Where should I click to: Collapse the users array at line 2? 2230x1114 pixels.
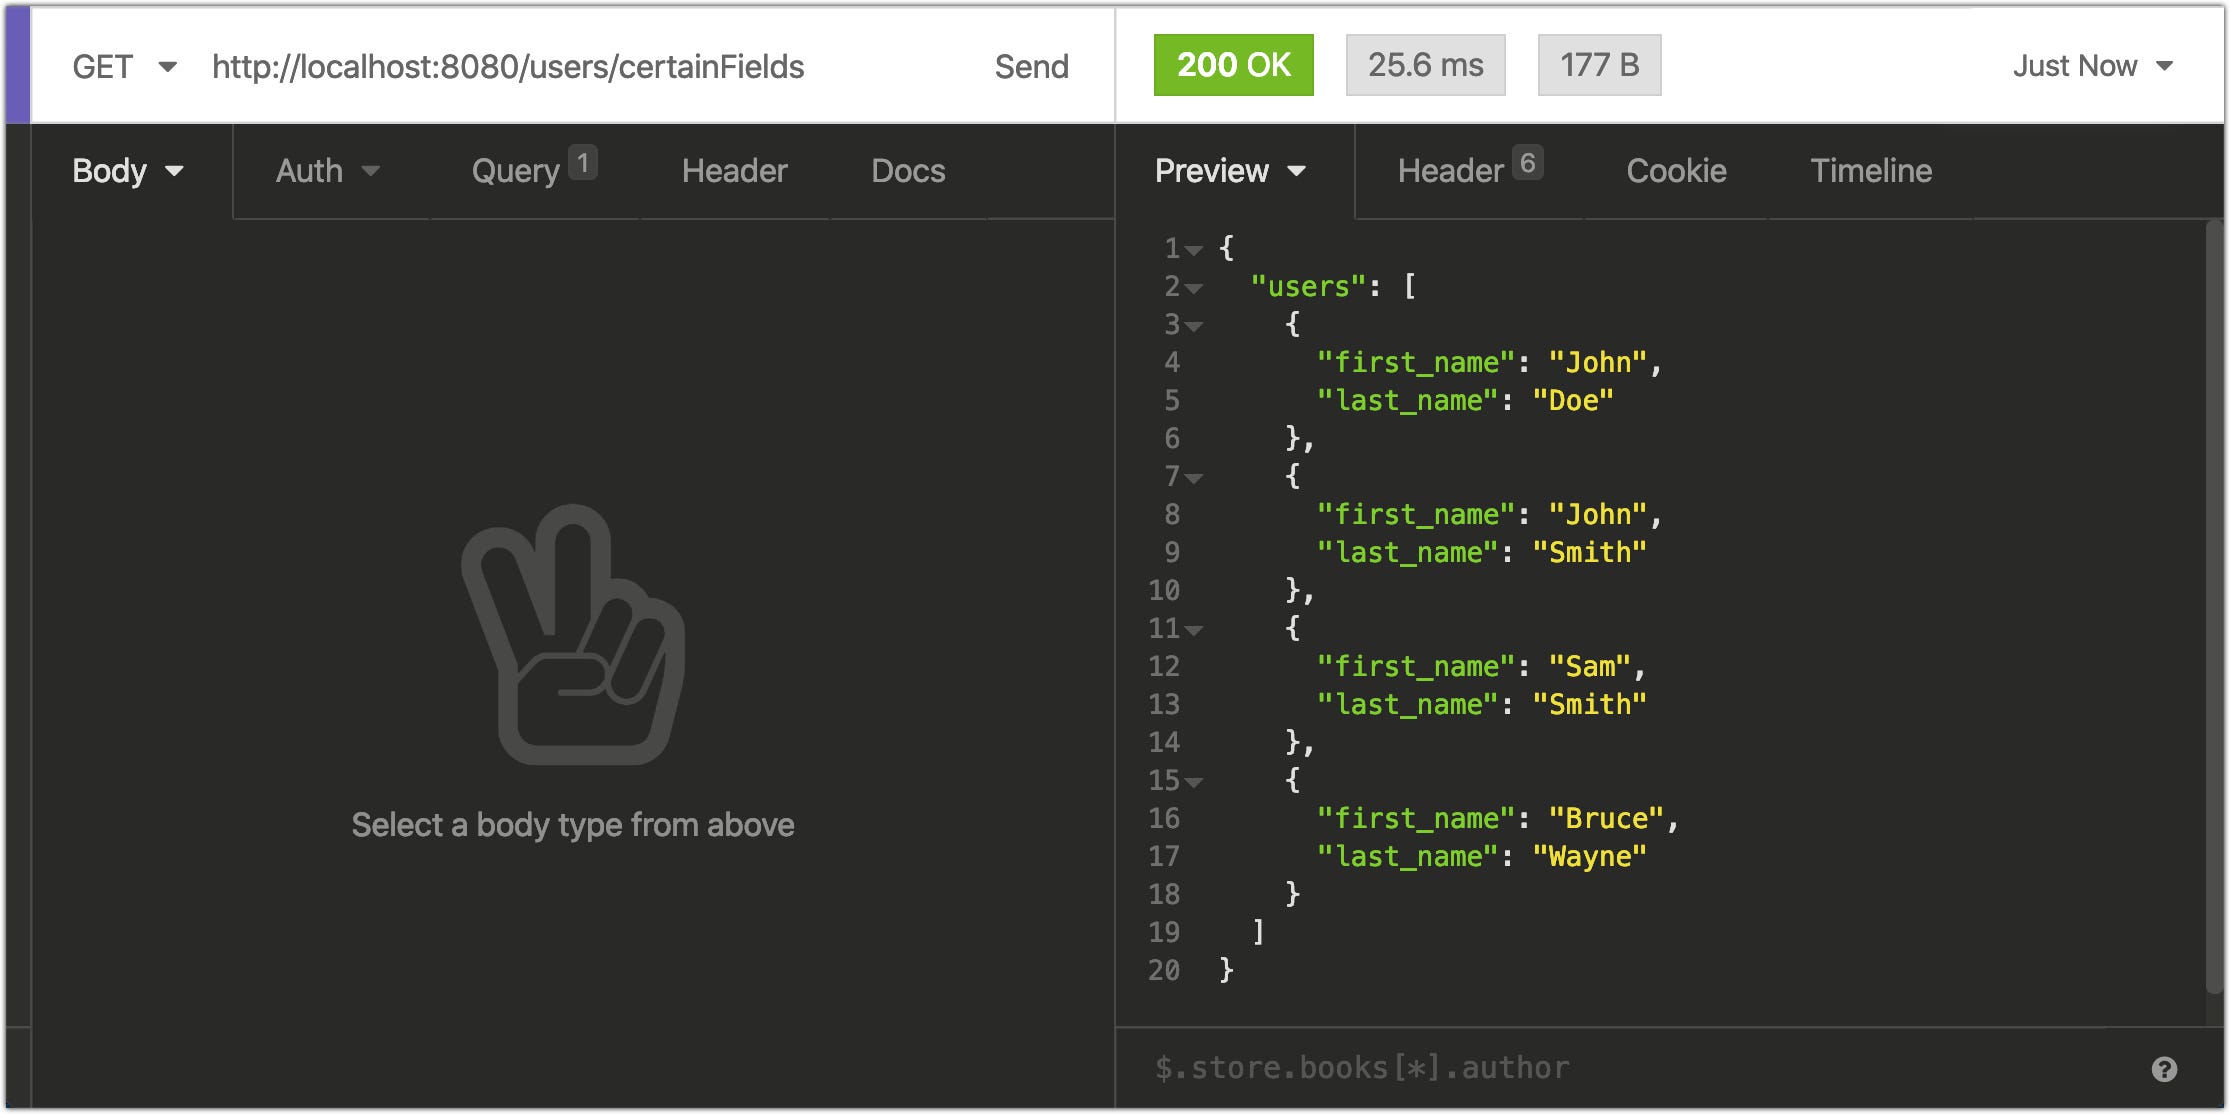[x=1194, y=288]
